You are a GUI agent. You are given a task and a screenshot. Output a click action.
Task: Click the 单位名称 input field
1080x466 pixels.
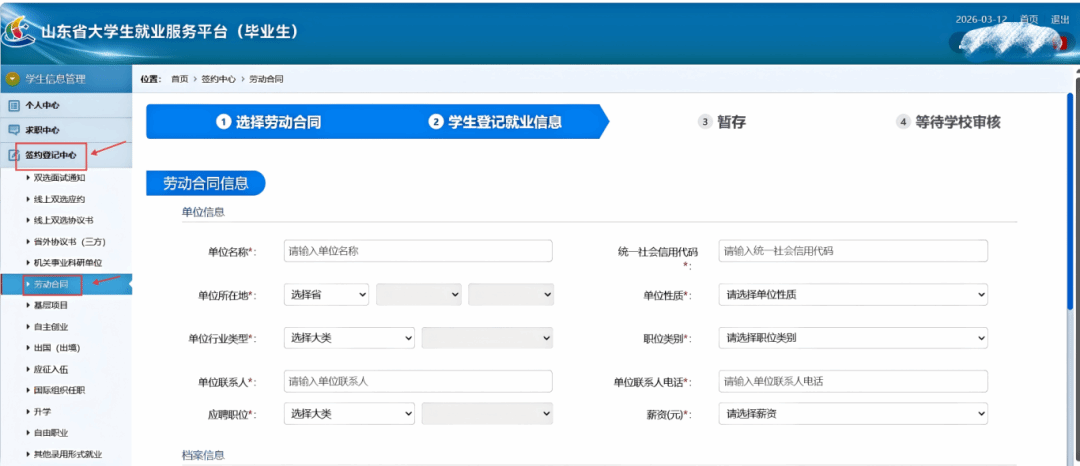tap(418, 251)
